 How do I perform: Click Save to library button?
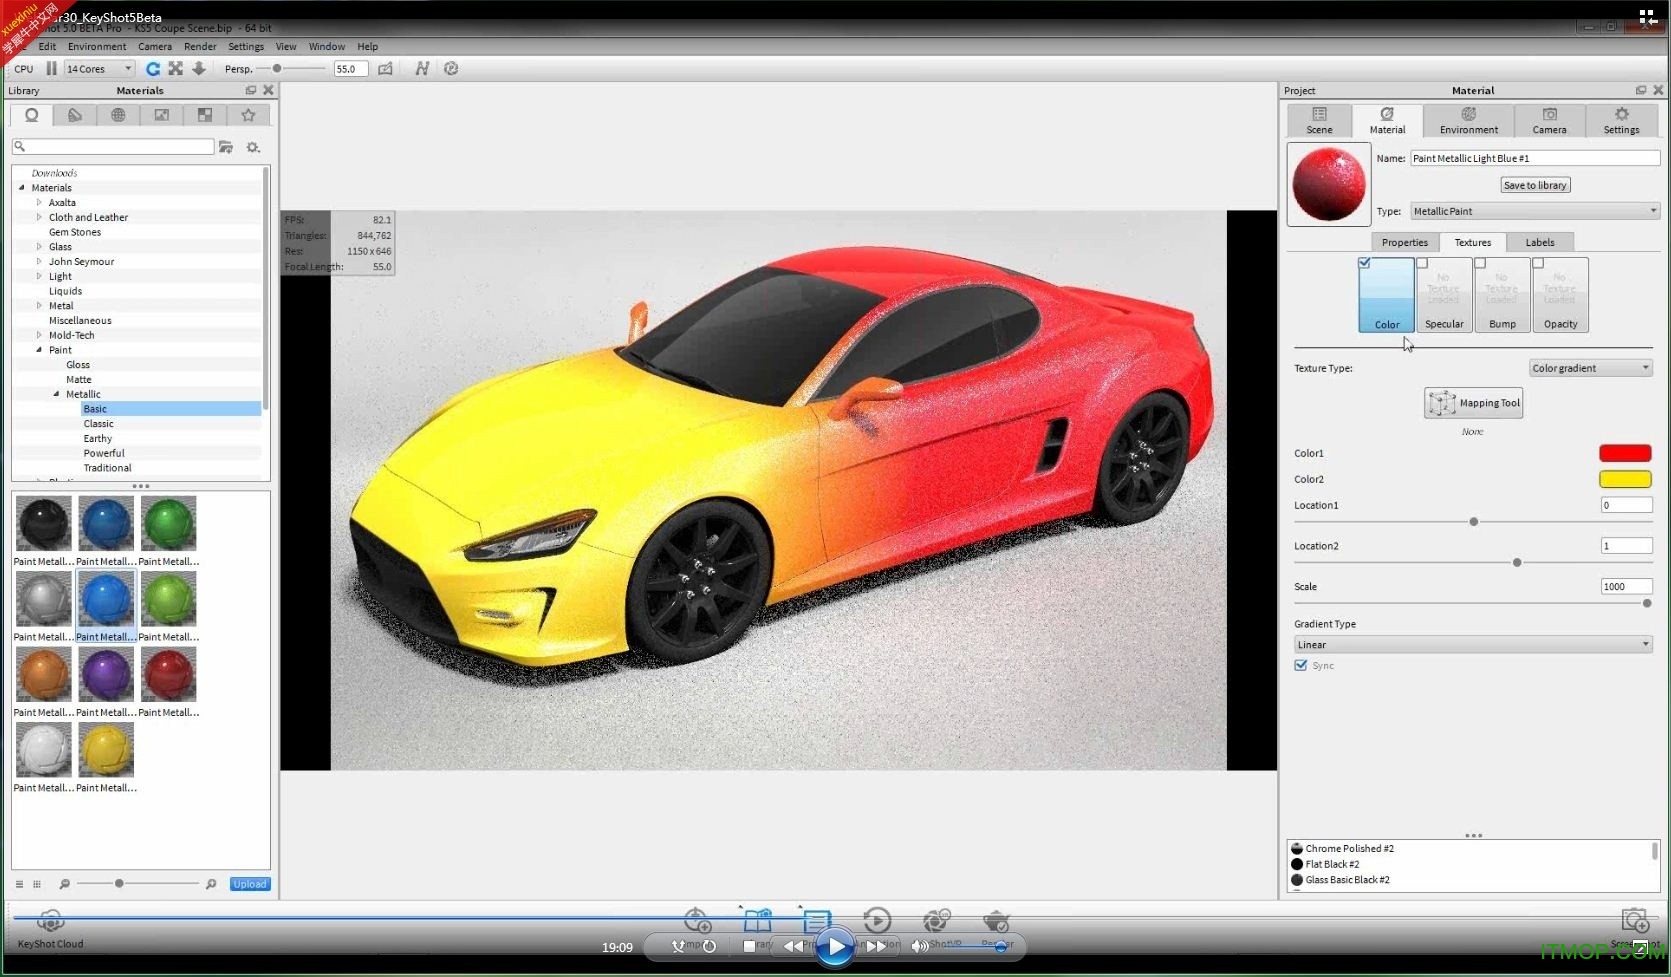pos(1535,185)
